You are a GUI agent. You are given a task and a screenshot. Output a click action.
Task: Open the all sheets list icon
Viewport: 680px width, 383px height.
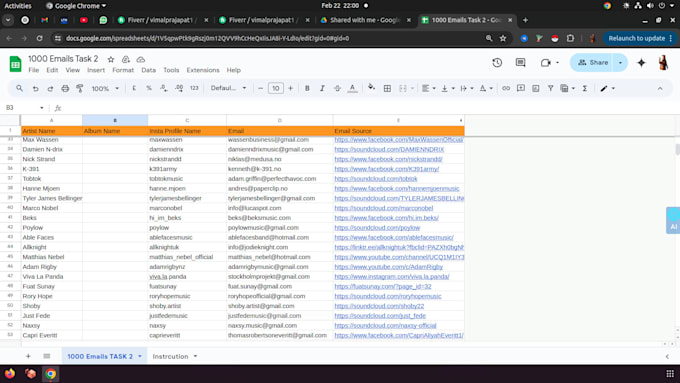tap(47, 356)
